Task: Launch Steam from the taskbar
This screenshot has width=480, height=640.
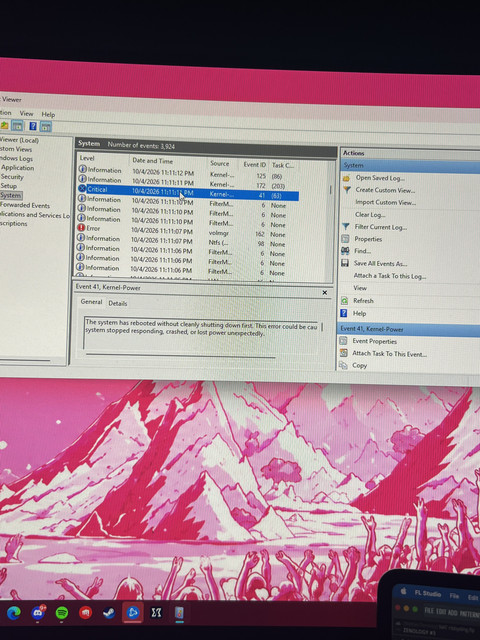Action: [x=109, y=612]
